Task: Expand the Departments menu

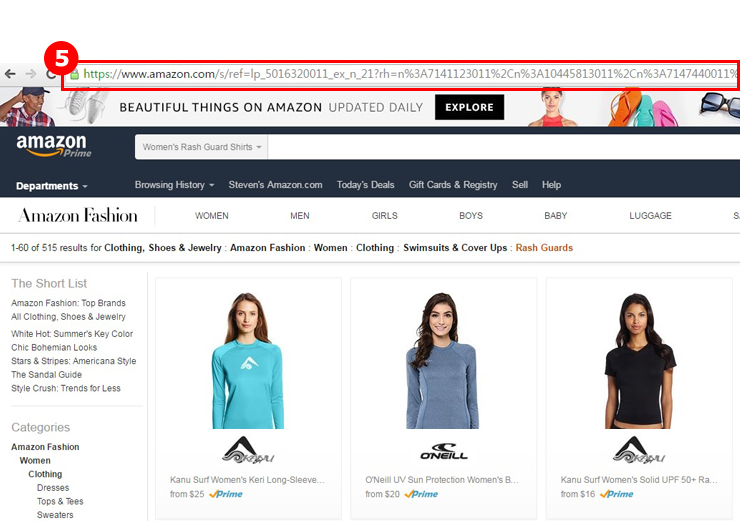Action: coord(51,186)
